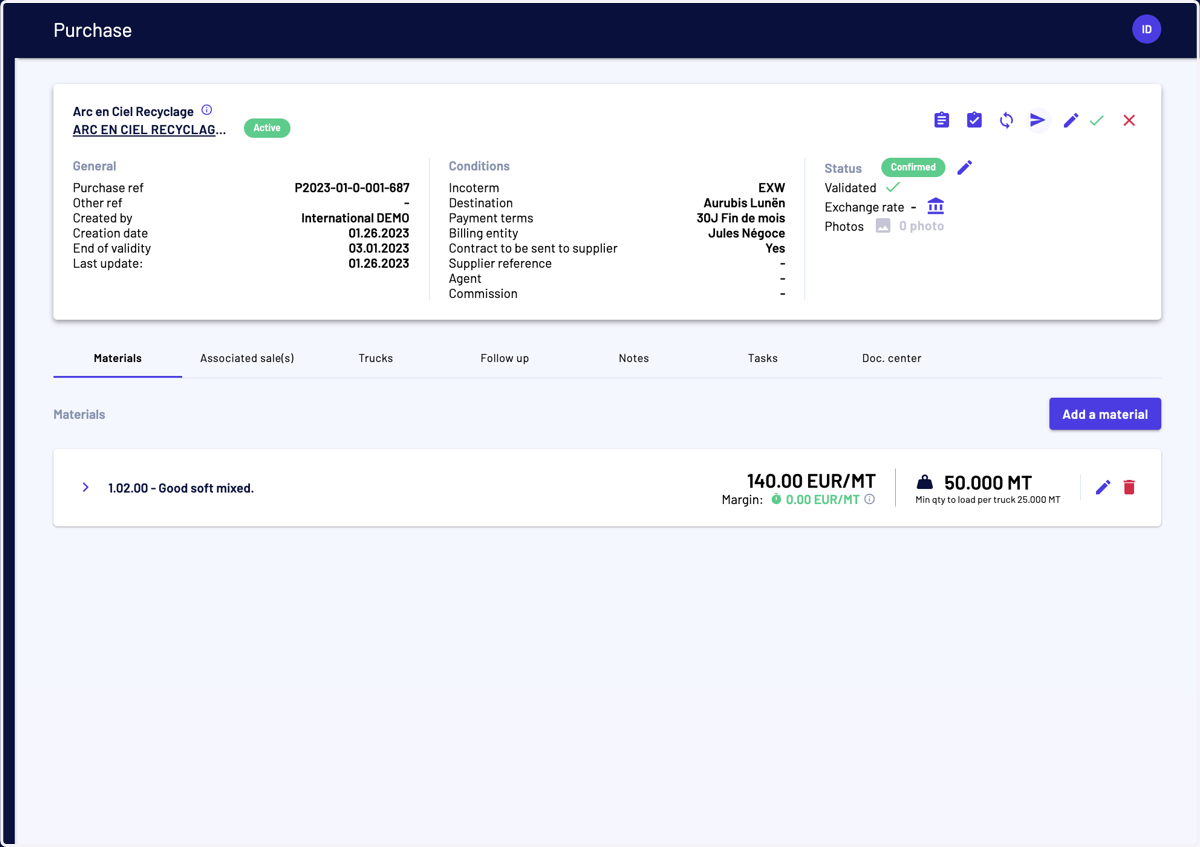Click the 50.000 MT quantity
1200x847 pixels.
988,482
